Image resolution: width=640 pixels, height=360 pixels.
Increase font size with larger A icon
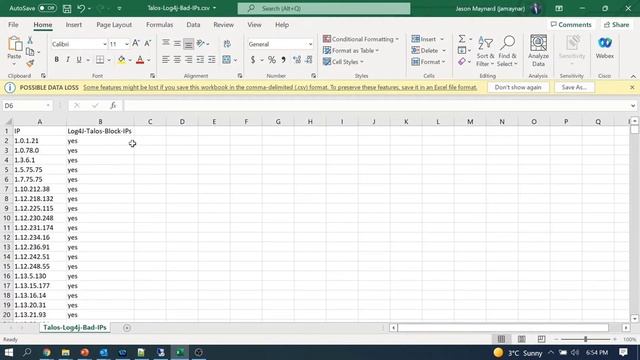(136, 43)
